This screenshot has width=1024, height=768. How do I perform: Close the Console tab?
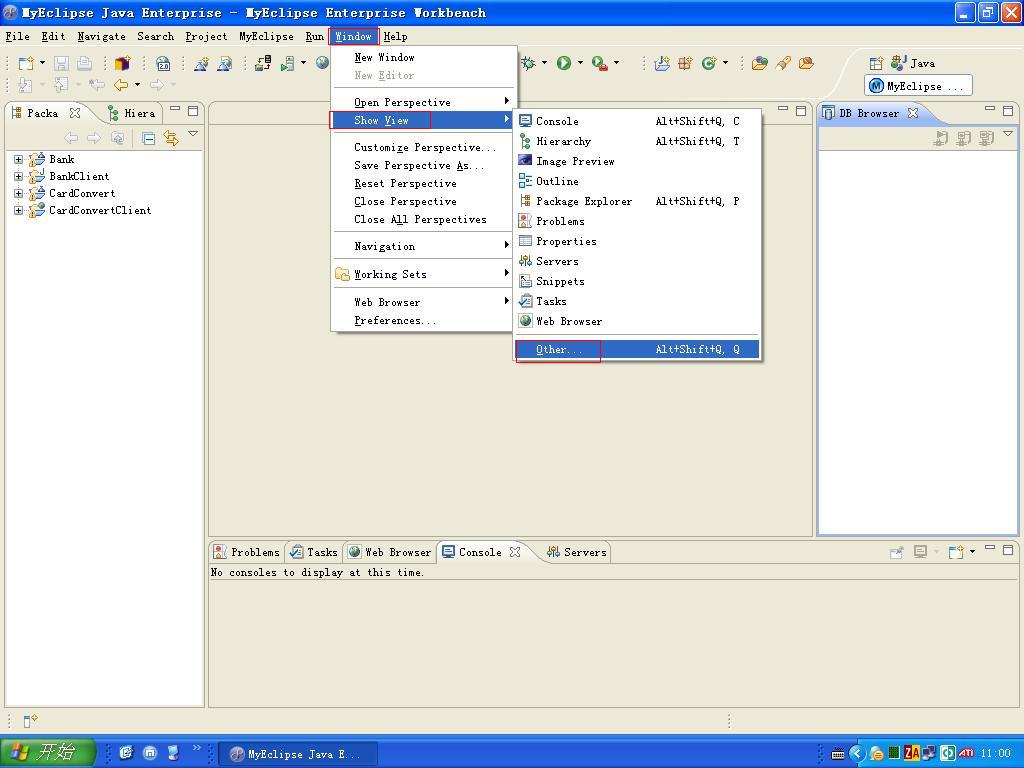(515, 552)
